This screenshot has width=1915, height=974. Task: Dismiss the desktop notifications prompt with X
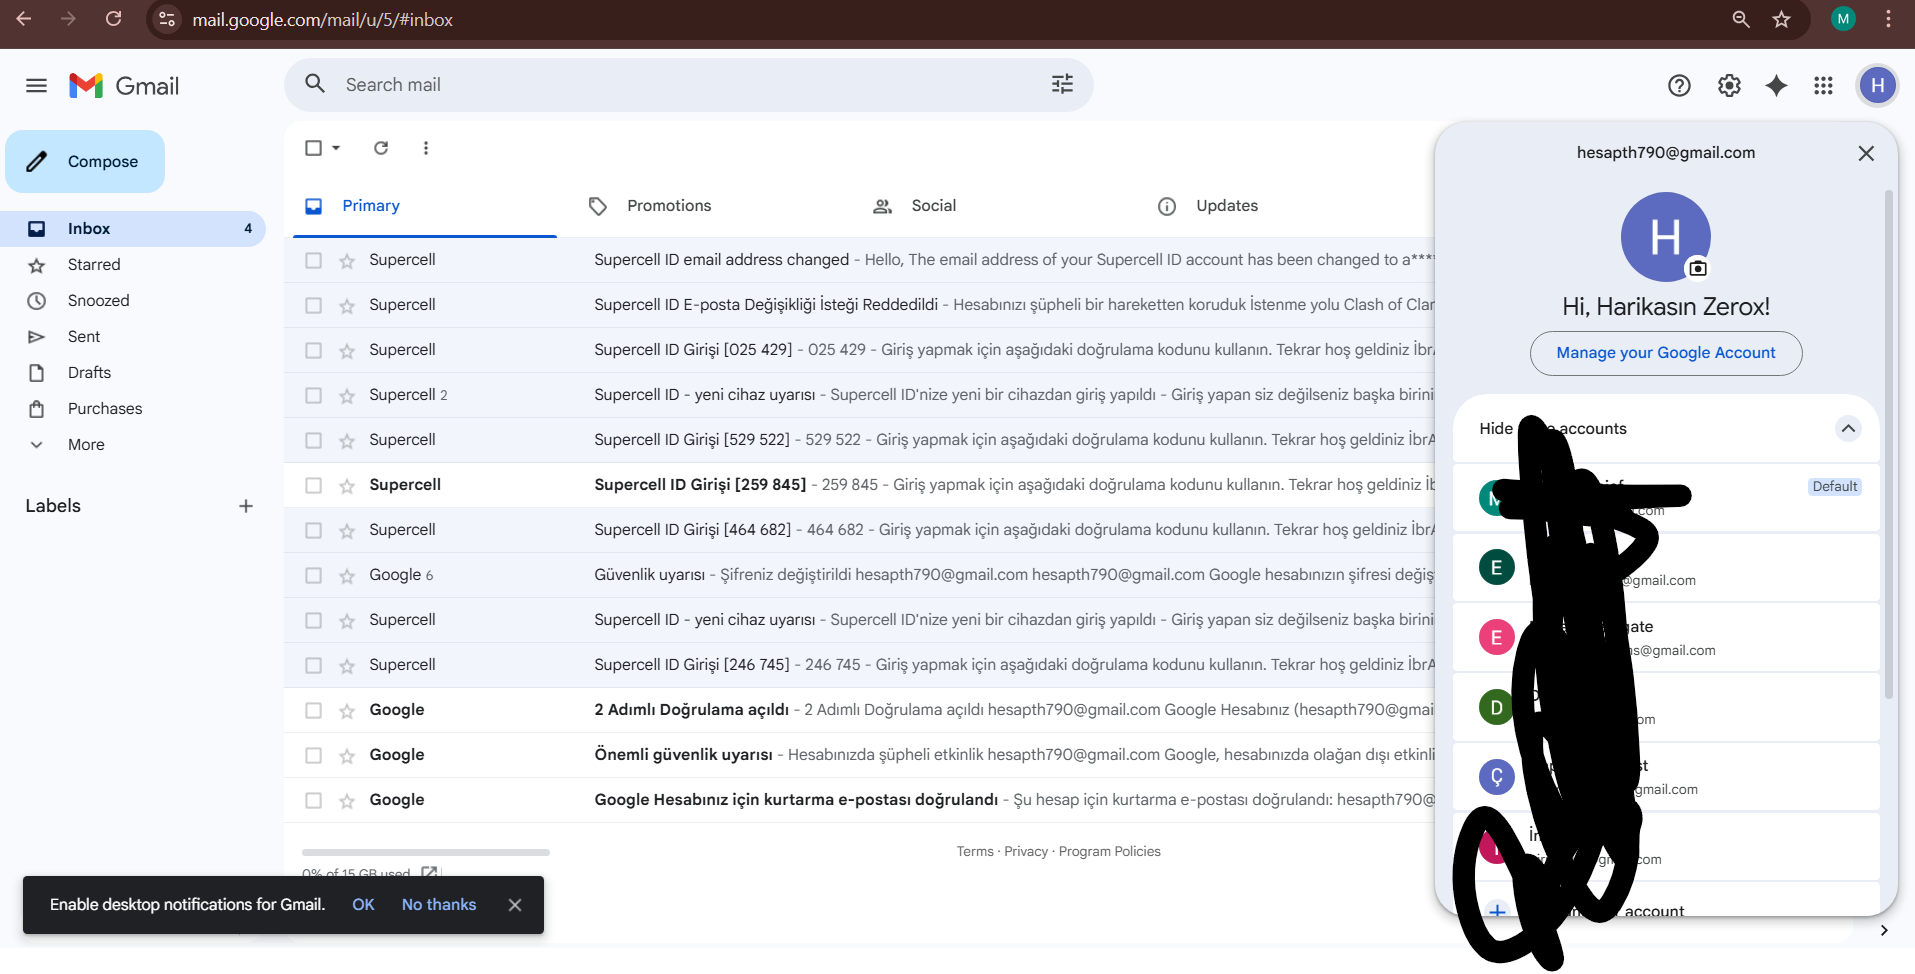(515, 905)
